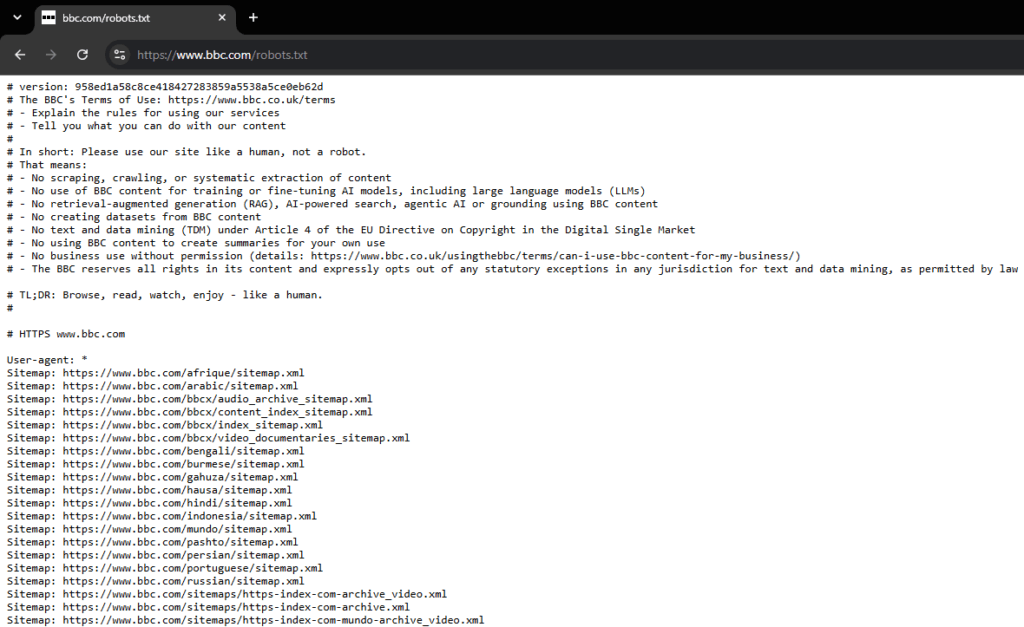Click the URL address bar field

point(562,55)
